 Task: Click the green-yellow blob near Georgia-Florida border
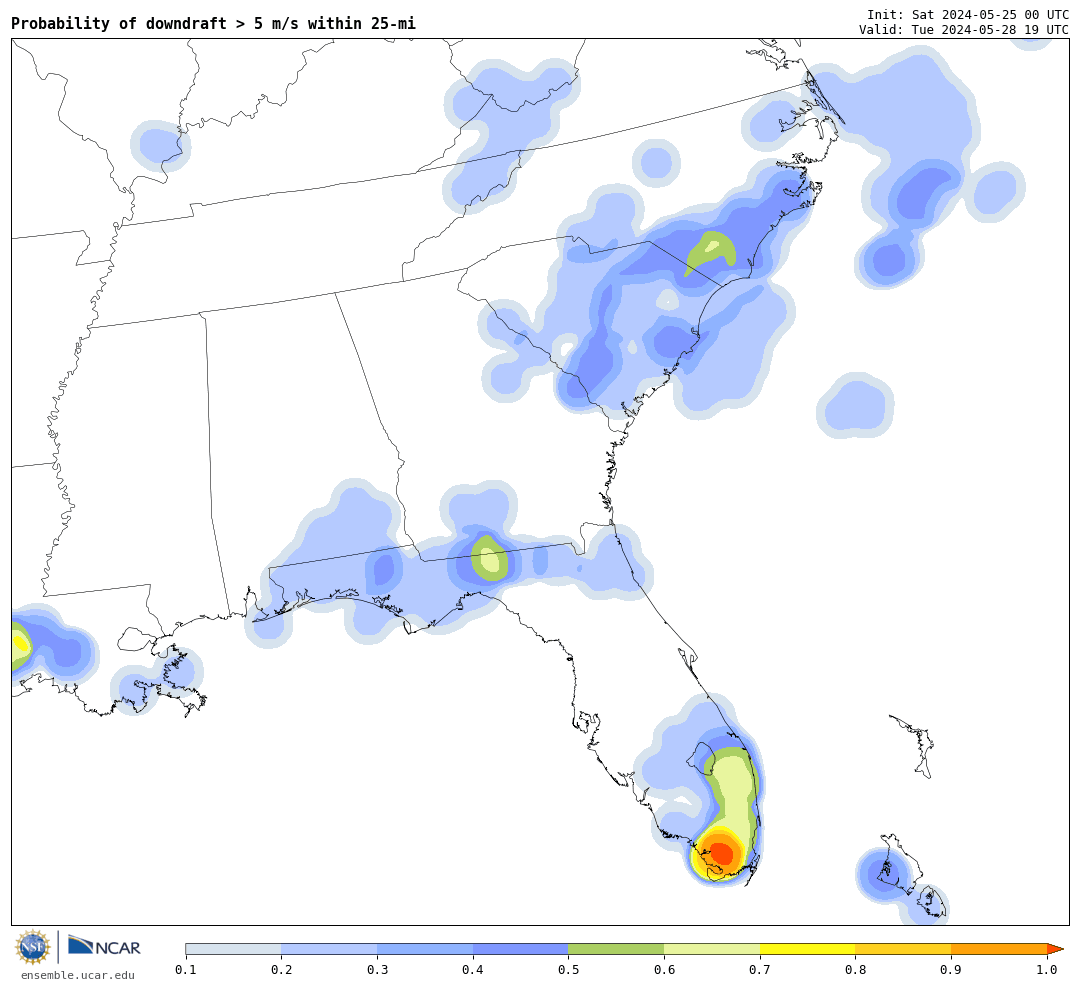coord(490,559)
